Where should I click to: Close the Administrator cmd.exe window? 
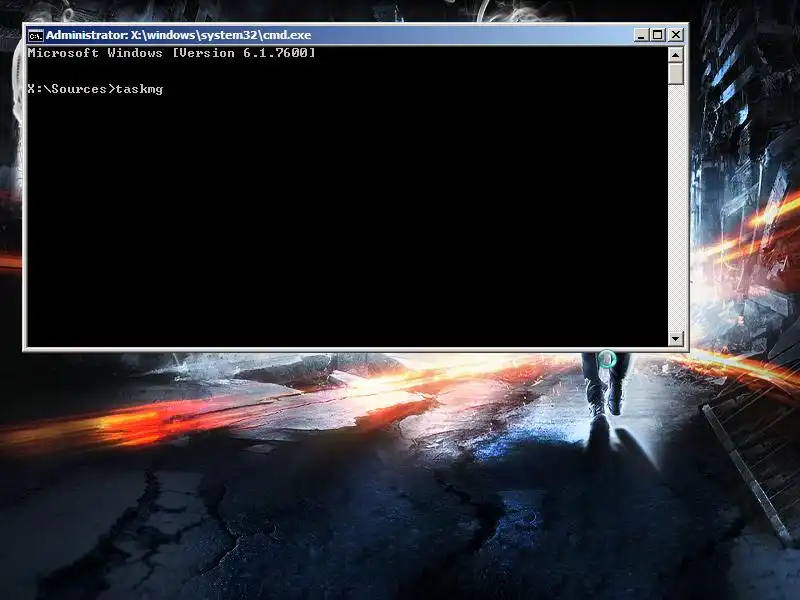pos(676,35)
